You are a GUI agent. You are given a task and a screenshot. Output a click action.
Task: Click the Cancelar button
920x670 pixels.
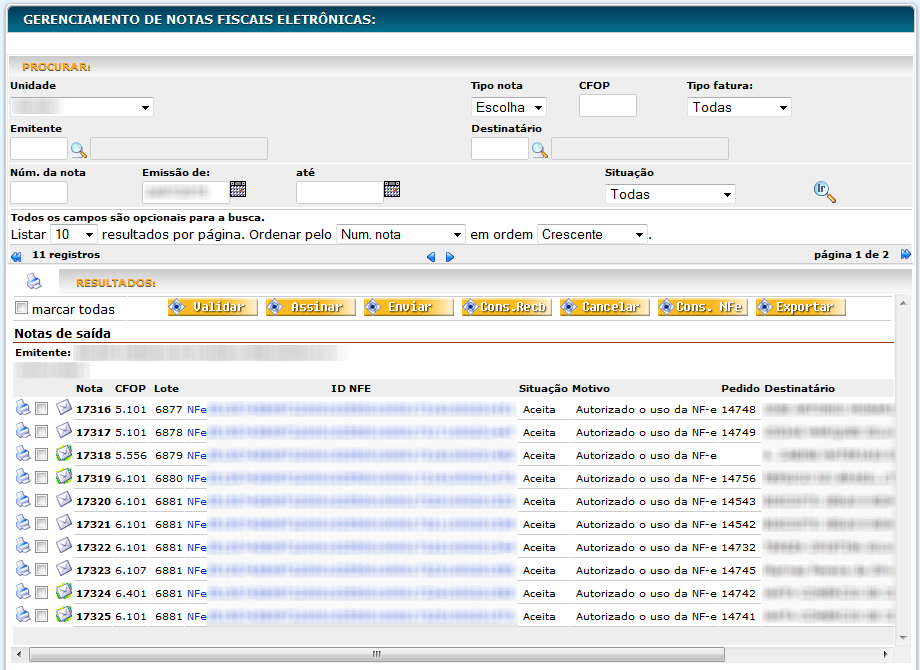click(x=605, y=307)
